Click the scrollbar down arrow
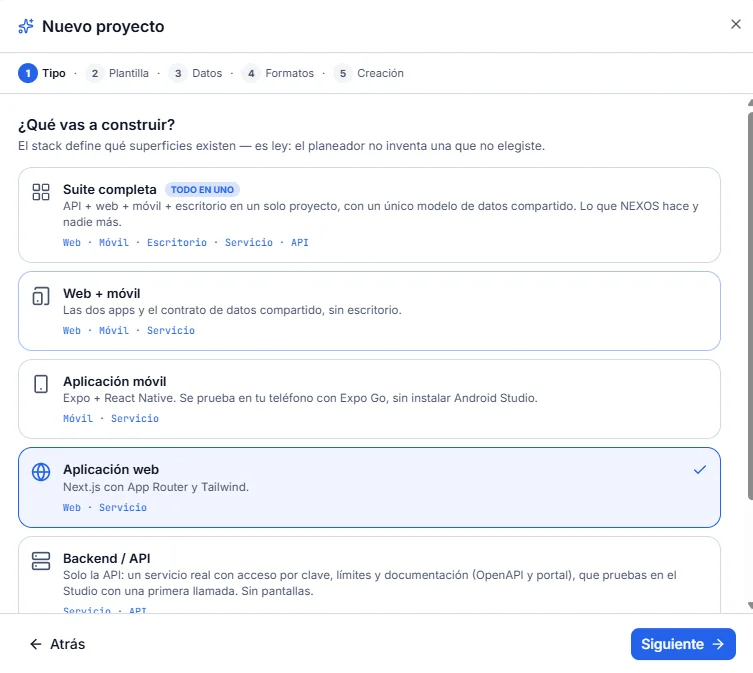 (x=750, y=606)
